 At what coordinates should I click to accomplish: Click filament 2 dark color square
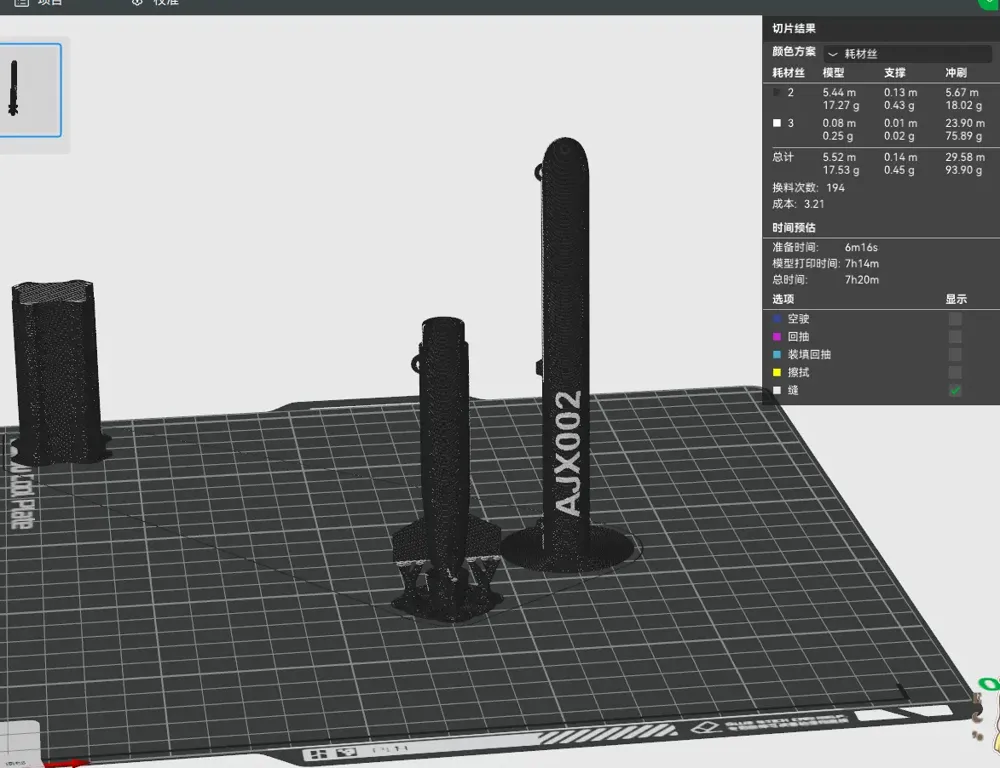(777, 92)
